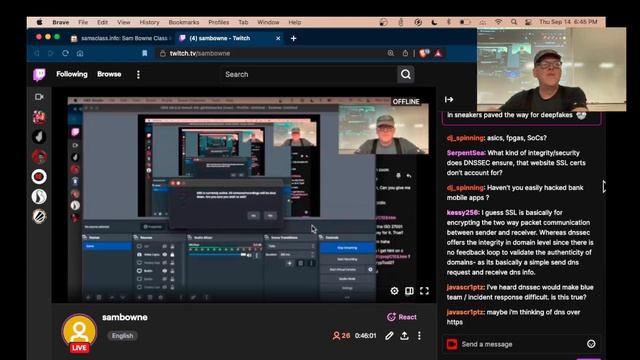Image resolution: width=640 pixels, height=360 pixels.
Task: Click the Do Not Disturb moon icon
Action: tap(434, 22)
